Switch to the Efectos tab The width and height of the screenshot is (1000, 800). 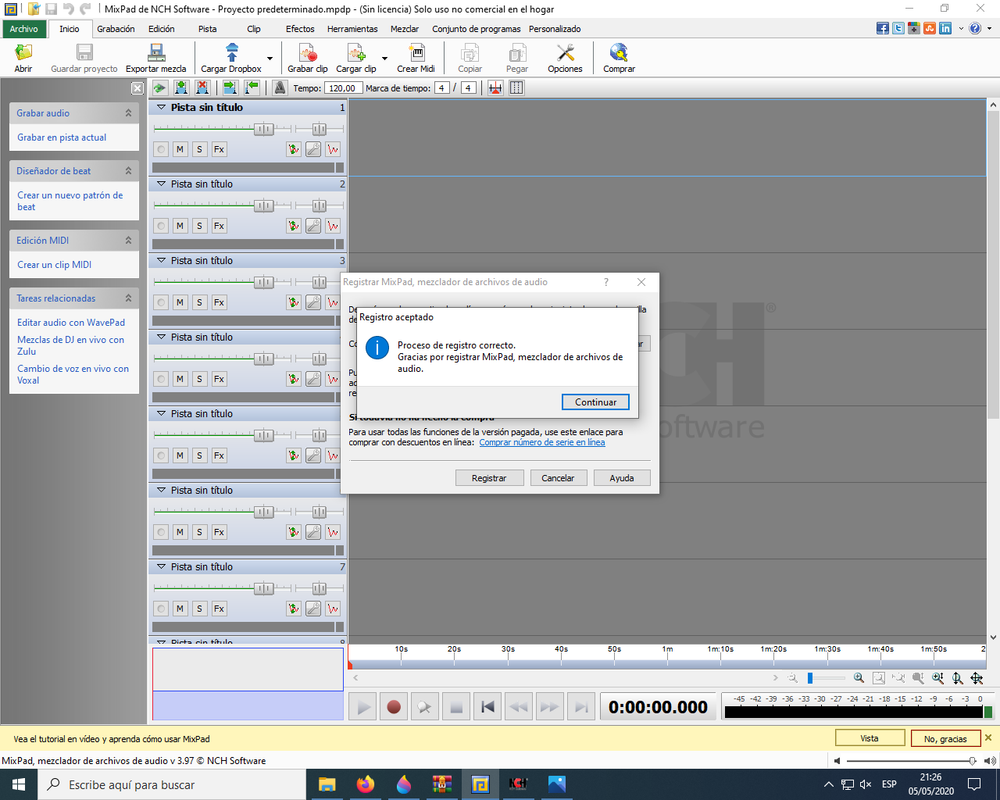click(x=300, y=29)
